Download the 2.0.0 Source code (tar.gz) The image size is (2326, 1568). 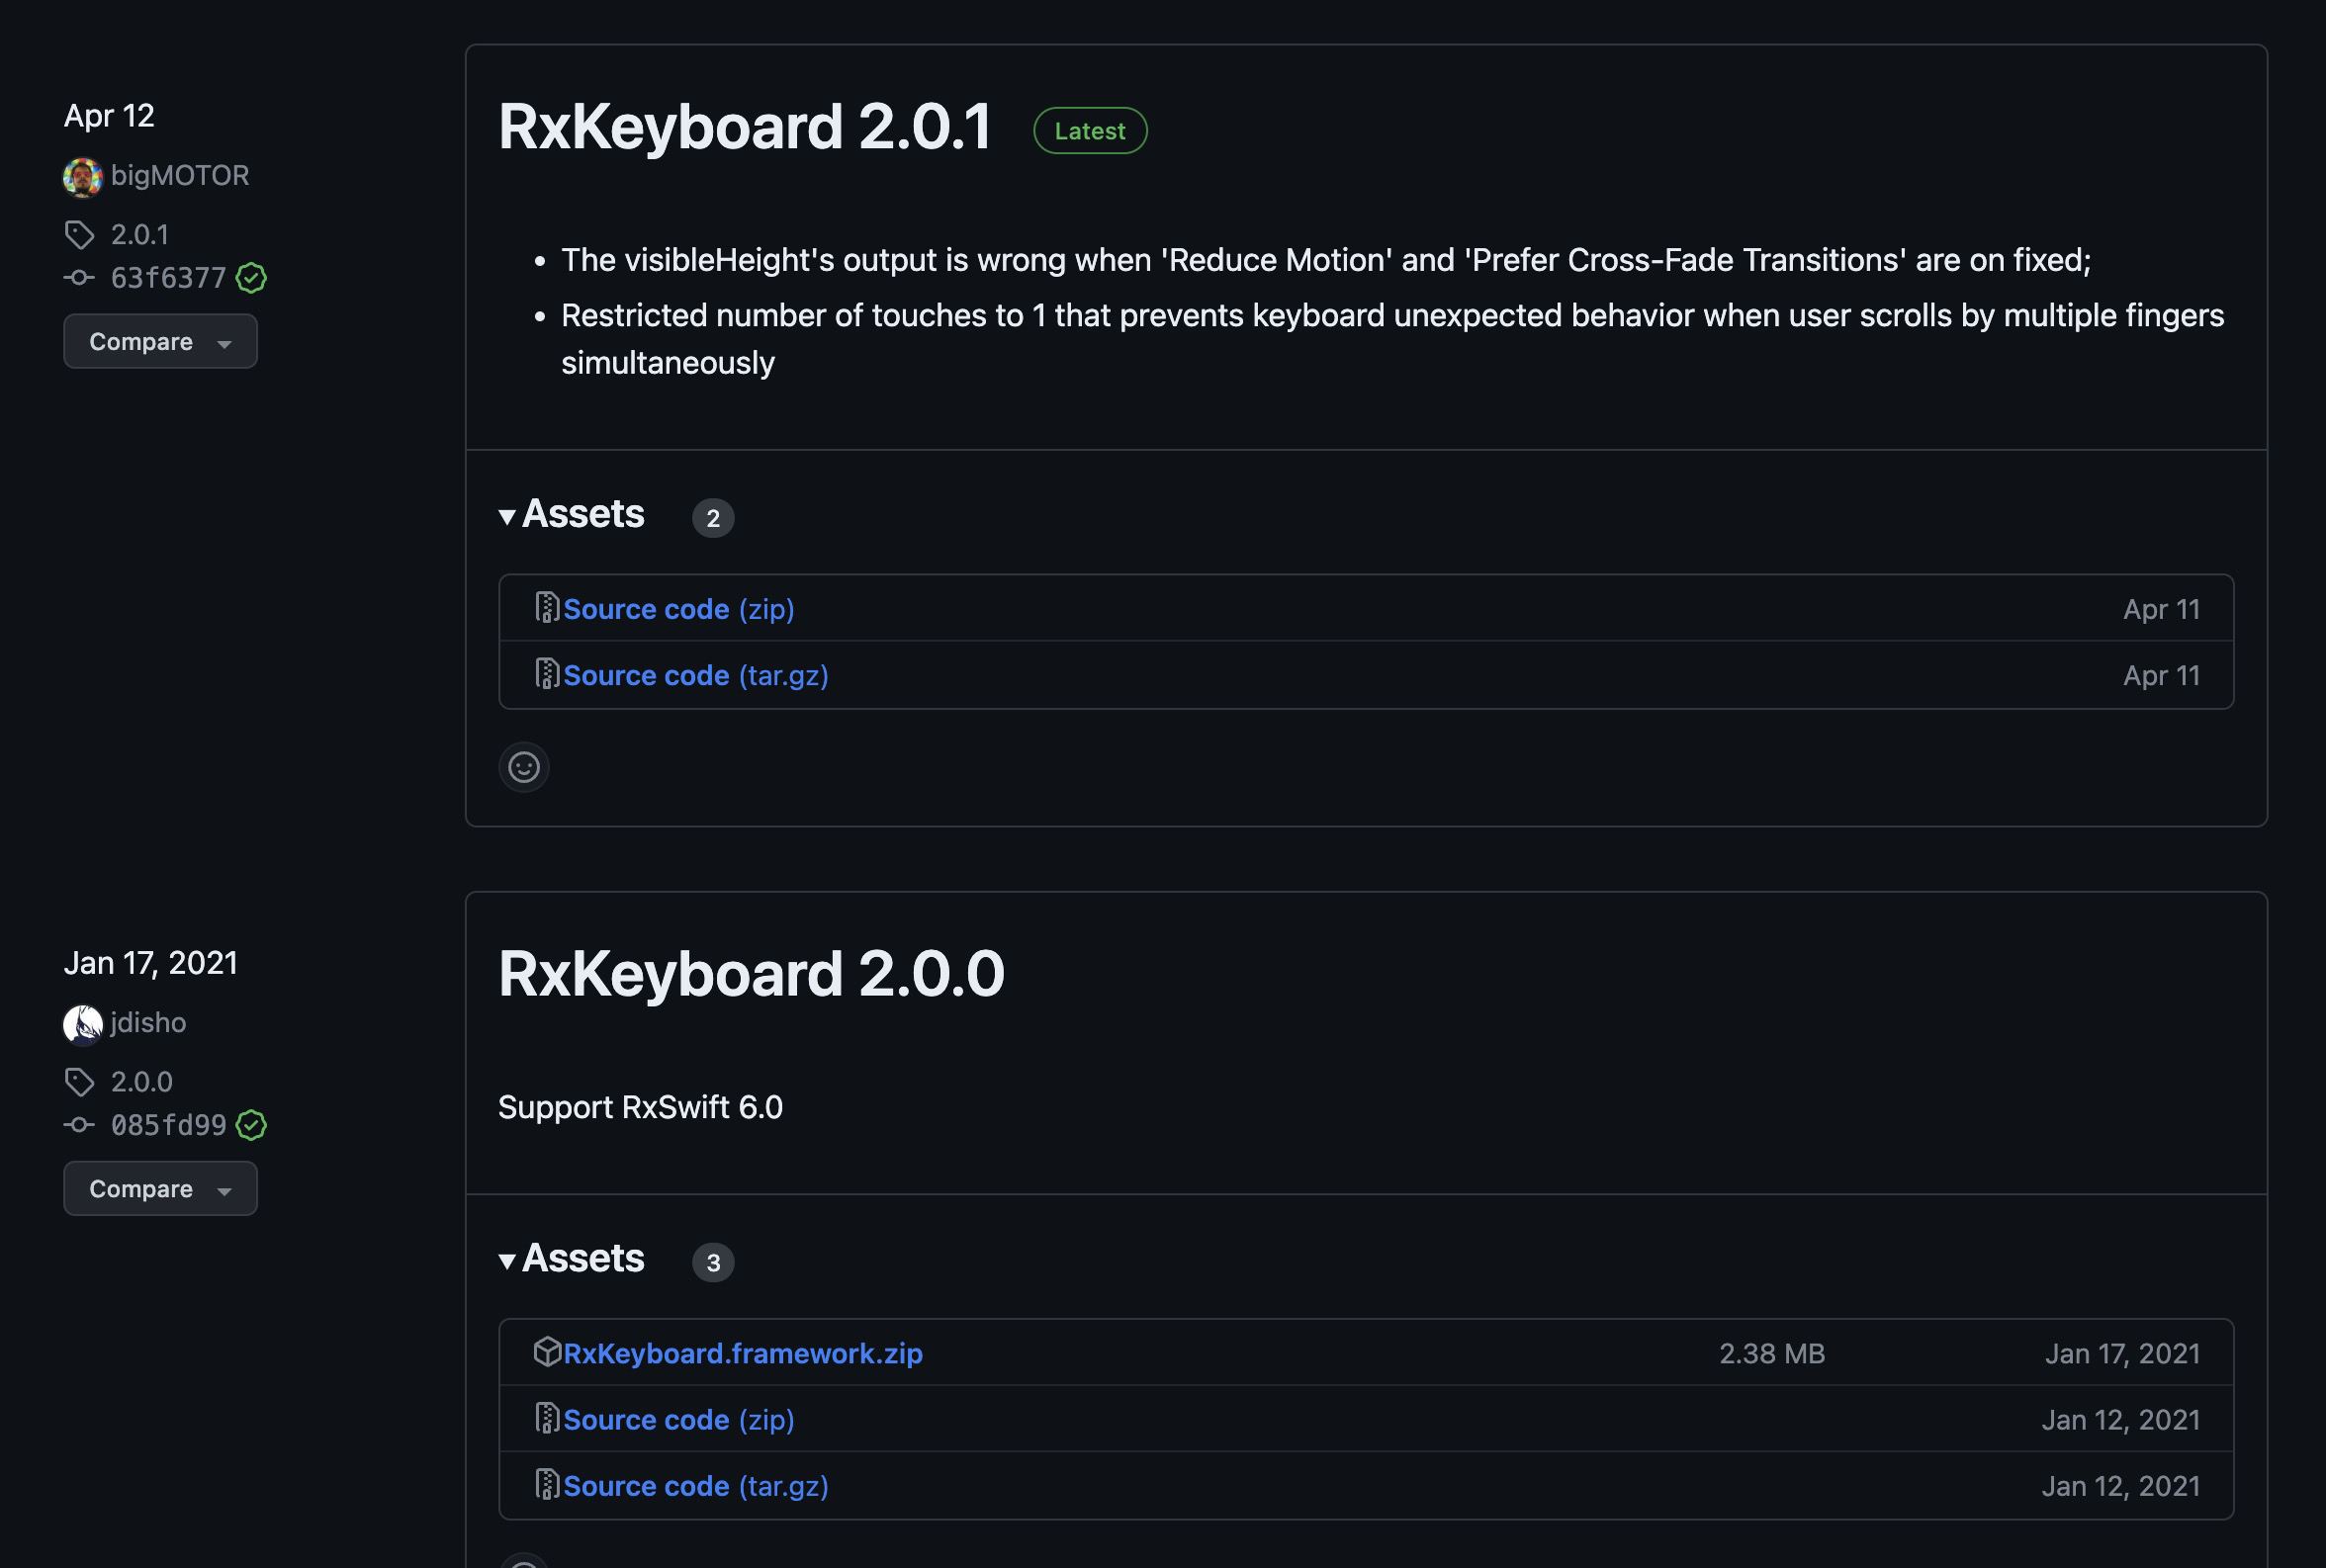coord(695,1486)
